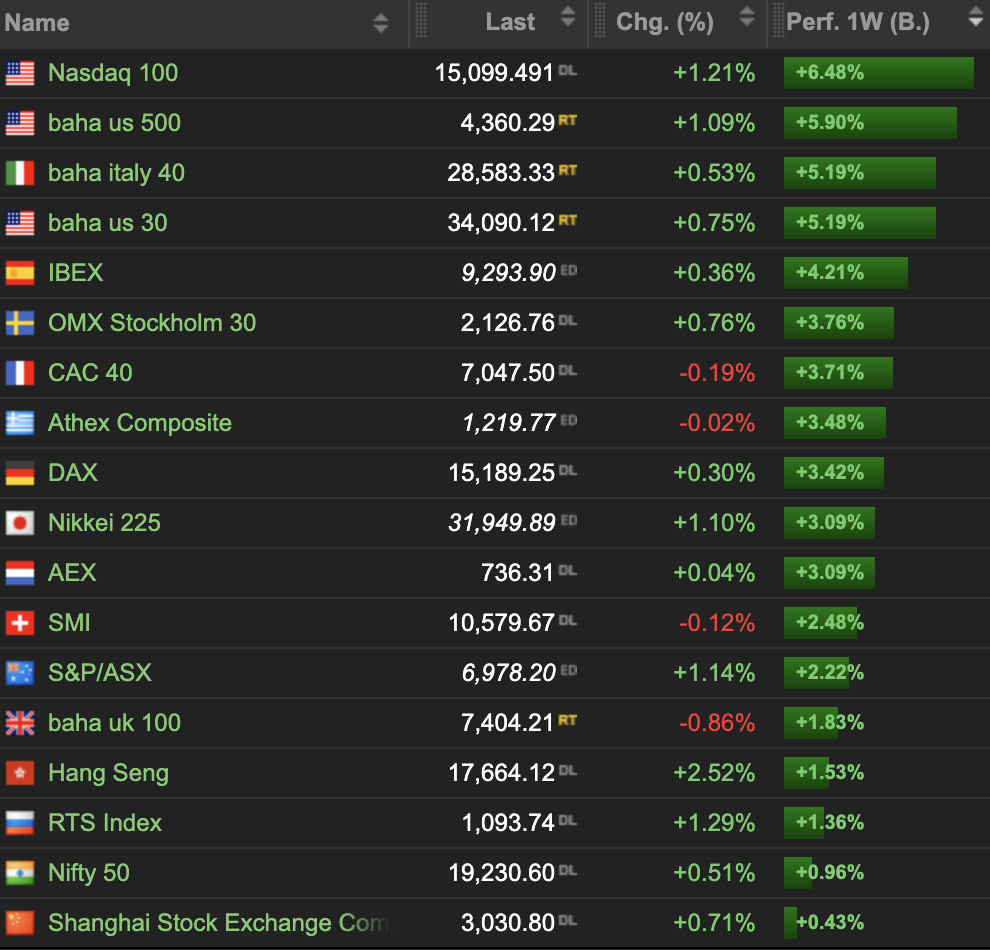Open the DAX index link
This screenshot has height=950, width=990.
point(73,473)
